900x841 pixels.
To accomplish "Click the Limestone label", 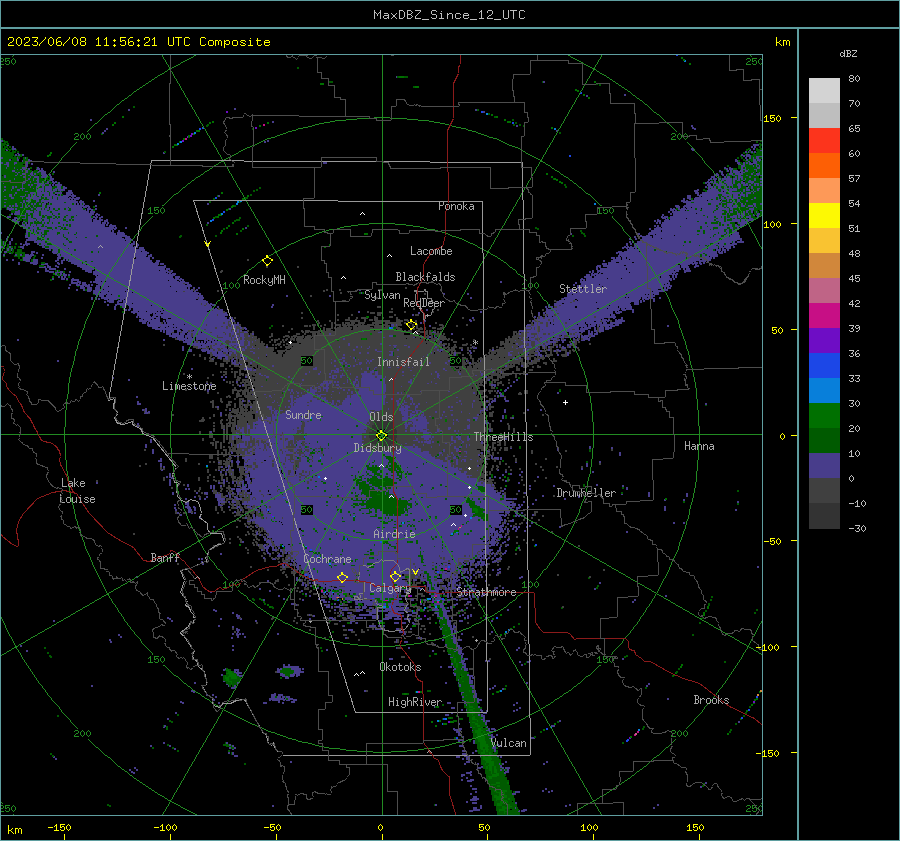I will point(189,386).
